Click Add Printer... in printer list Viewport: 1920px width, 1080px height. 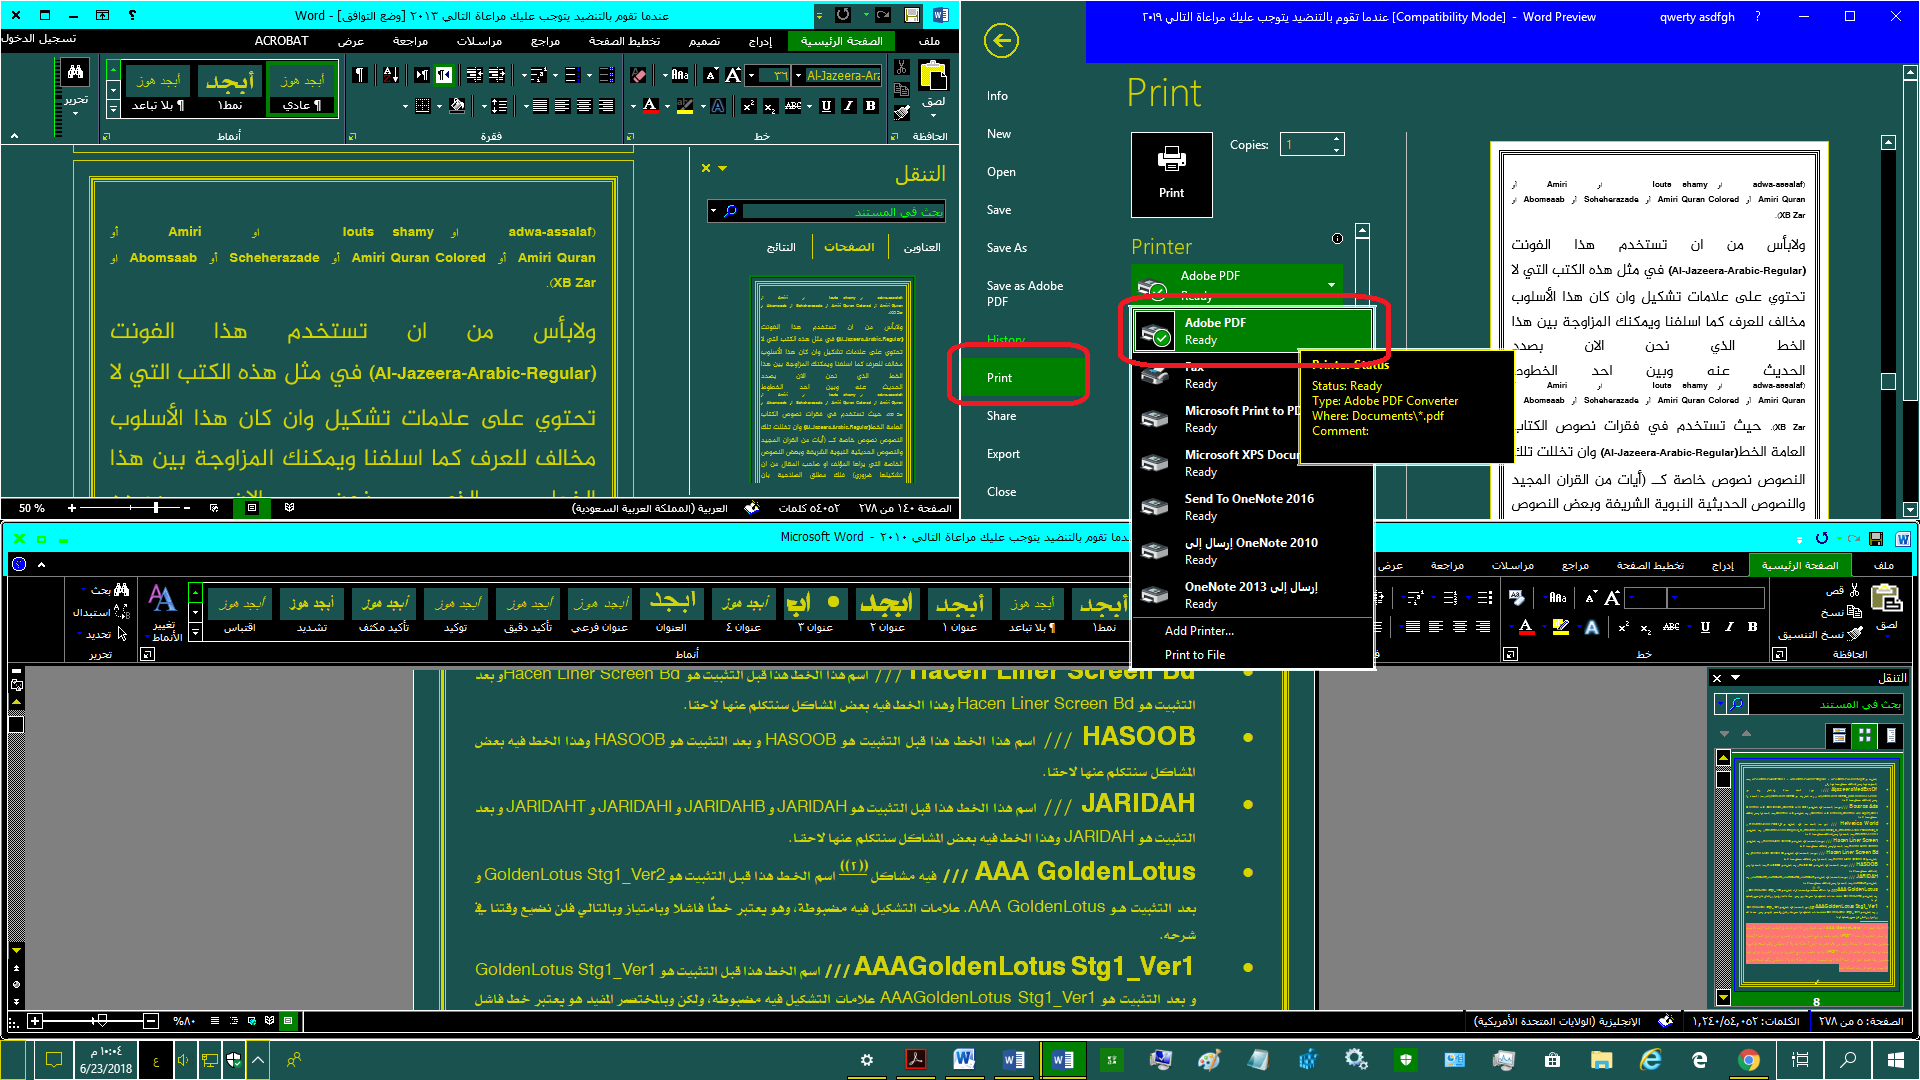pyautogui.click(x=1199, y=631)
